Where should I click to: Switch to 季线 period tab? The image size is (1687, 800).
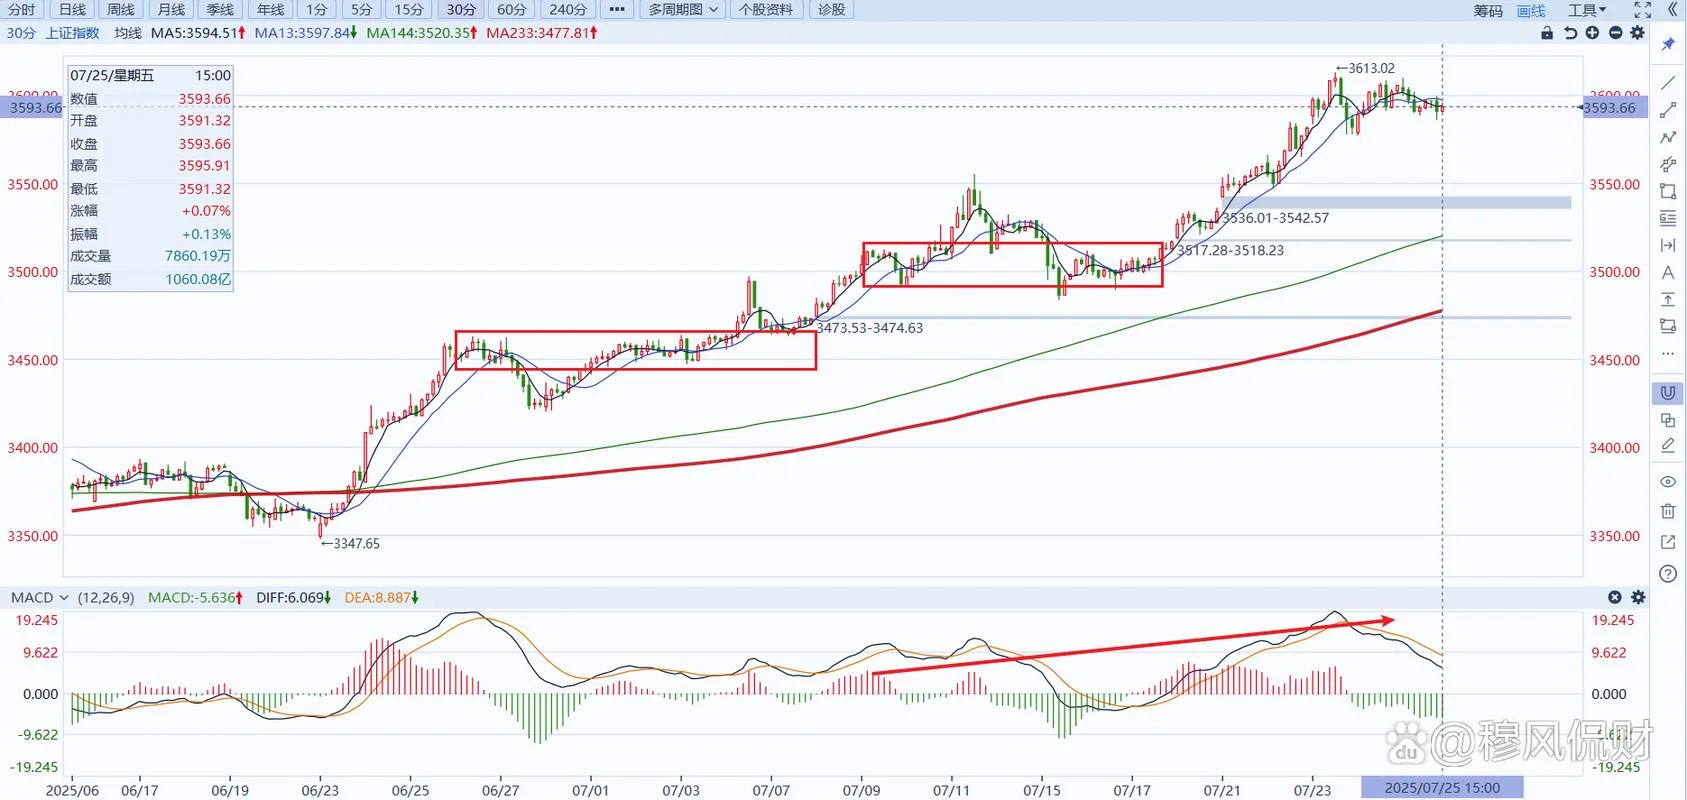(220, 9)
